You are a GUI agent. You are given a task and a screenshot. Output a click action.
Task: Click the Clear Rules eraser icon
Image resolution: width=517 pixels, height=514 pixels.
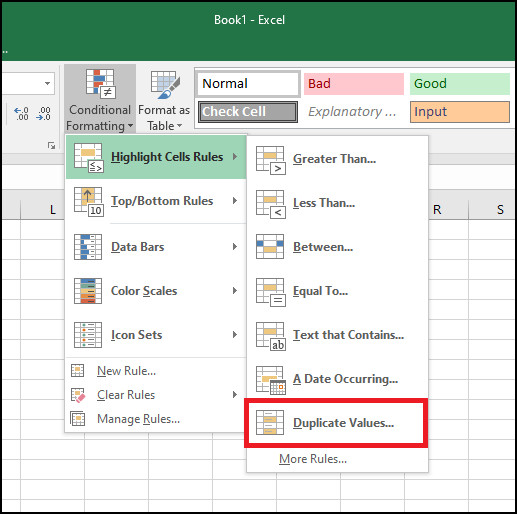[78, 395]
